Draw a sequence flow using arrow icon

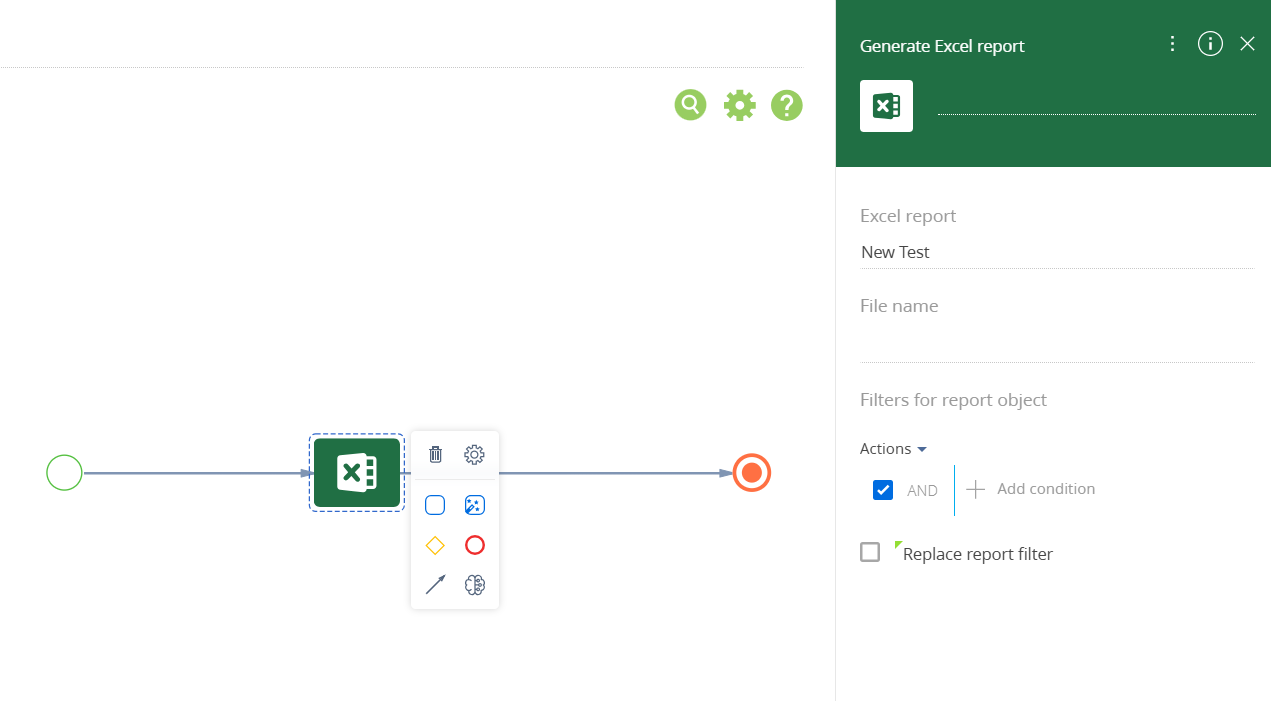click(x=435, y=585)
